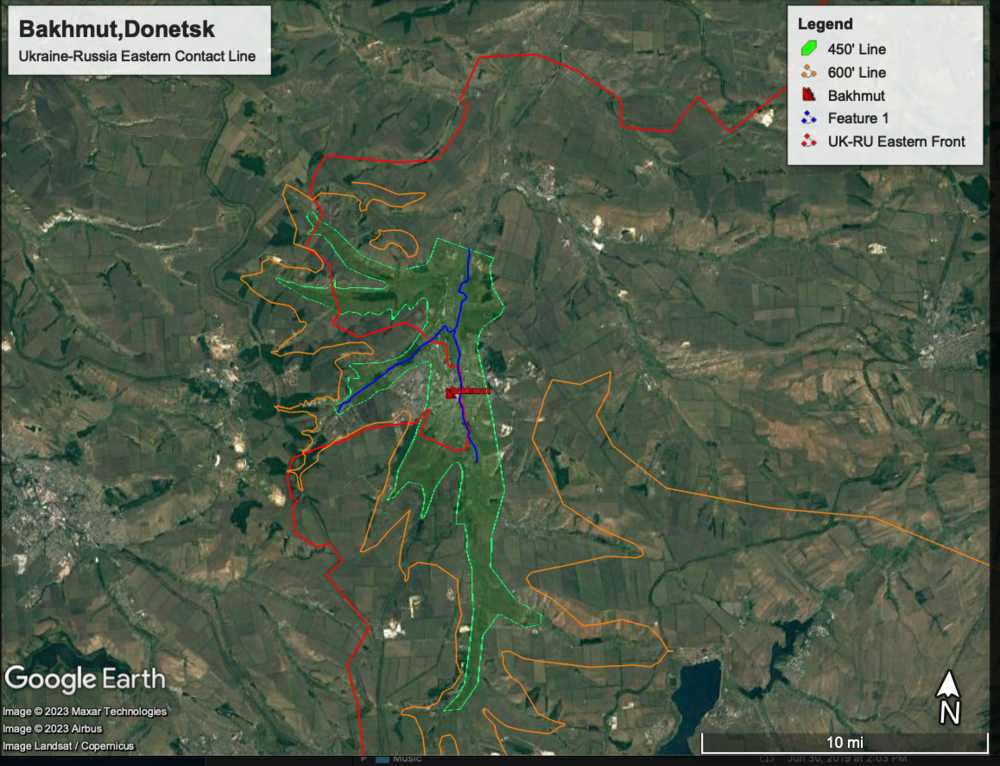This screenshot has width=1000, height=766.
Task: Click the Image © 2023 Maxar Technologies attribution
Action: click(x=85, y=711)
